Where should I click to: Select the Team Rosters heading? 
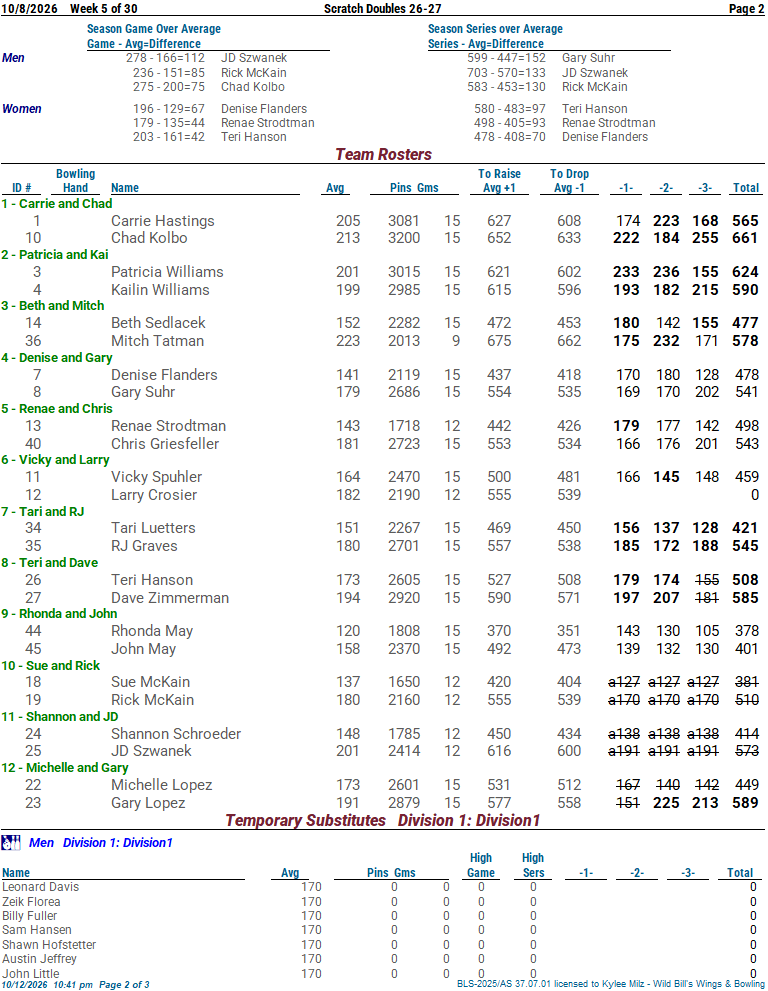[383, 154]
